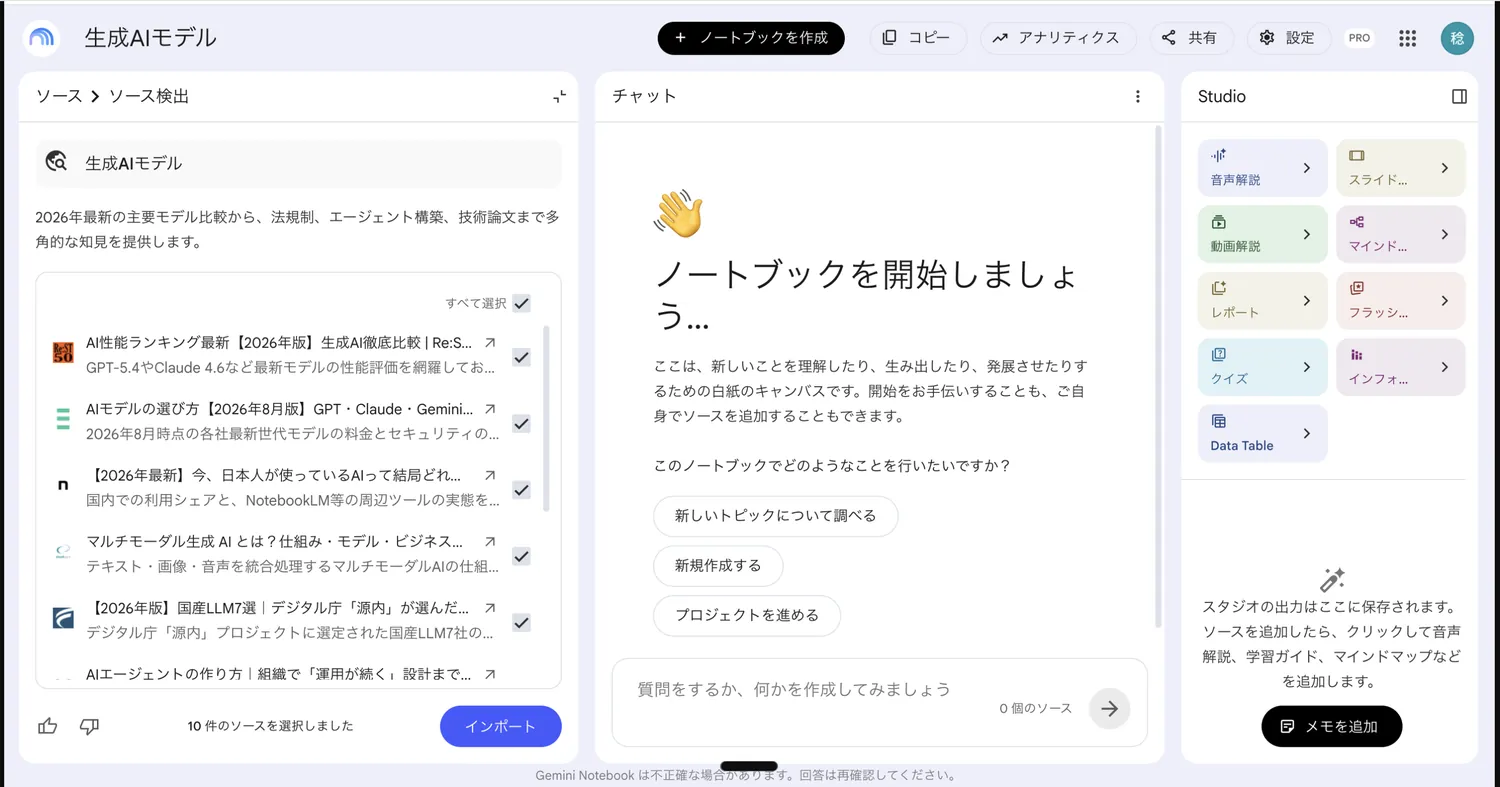This screenshot has width=1500, height=787.
Task: Click the コピー button
Action: [x=918, y=38]
